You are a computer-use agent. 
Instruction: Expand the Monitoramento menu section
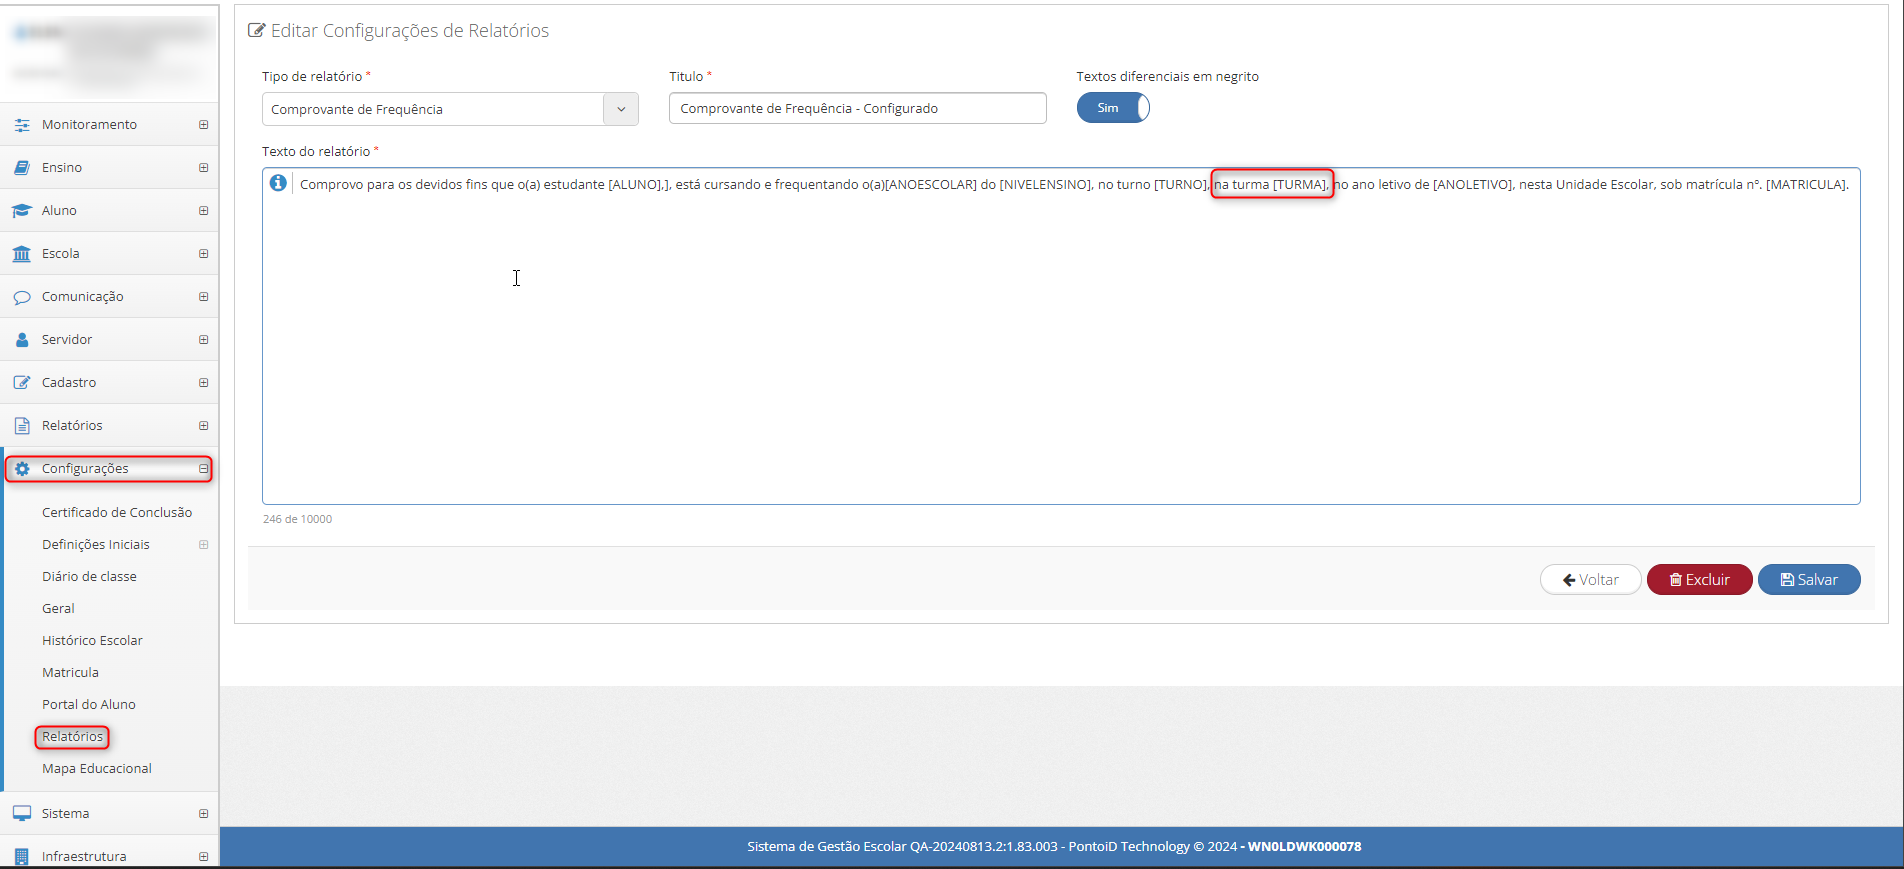coord(204,125)
